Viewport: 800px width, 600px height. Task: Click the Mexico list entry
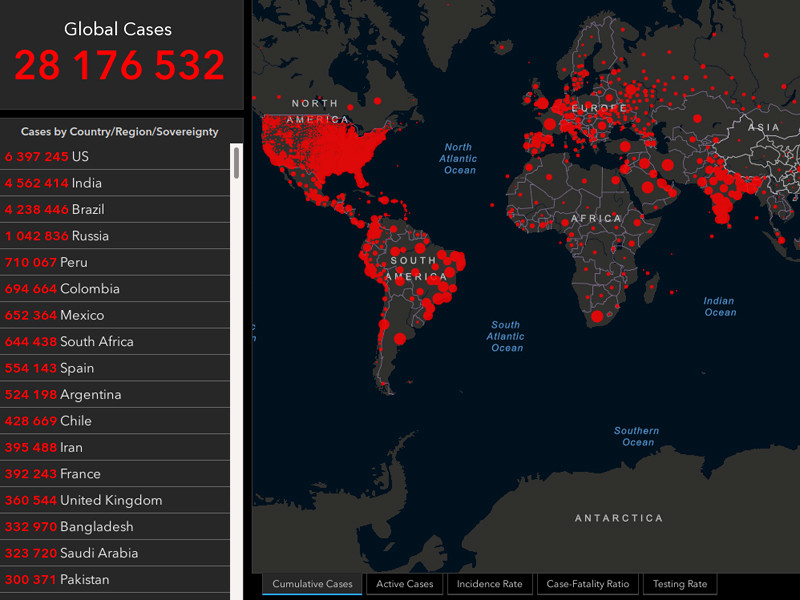[x=115, y=315]
